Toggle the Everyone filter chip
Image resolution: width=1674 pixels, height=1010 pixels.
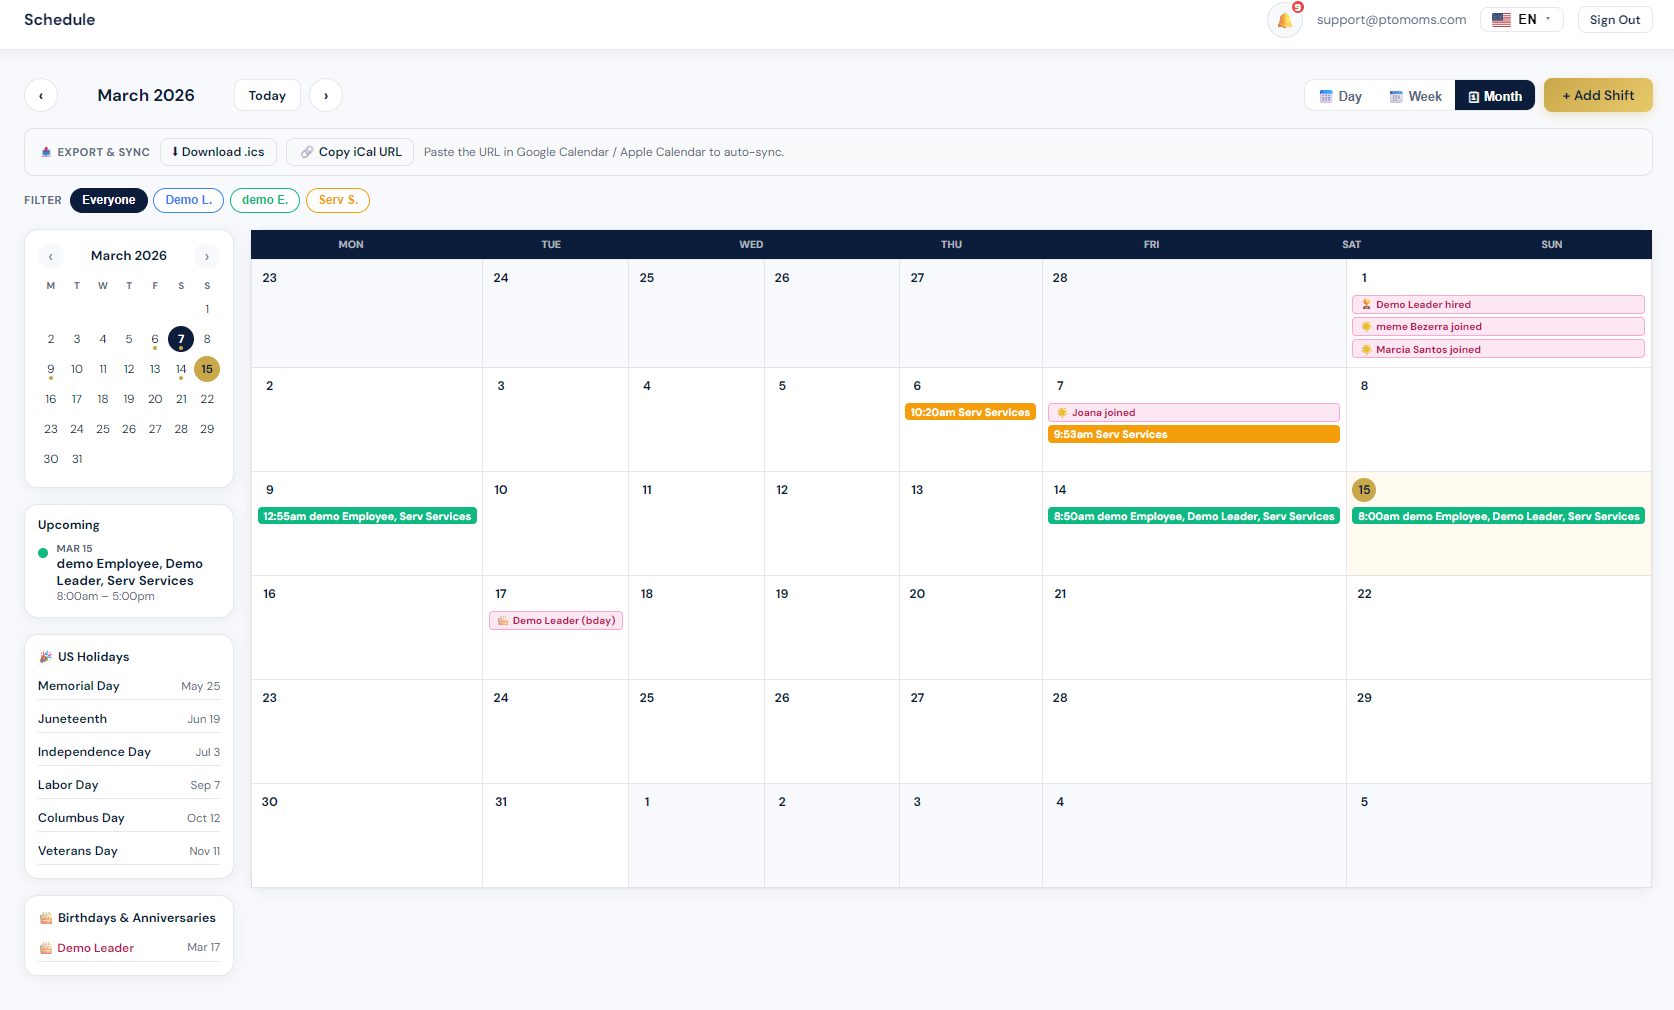coord(108,200)
